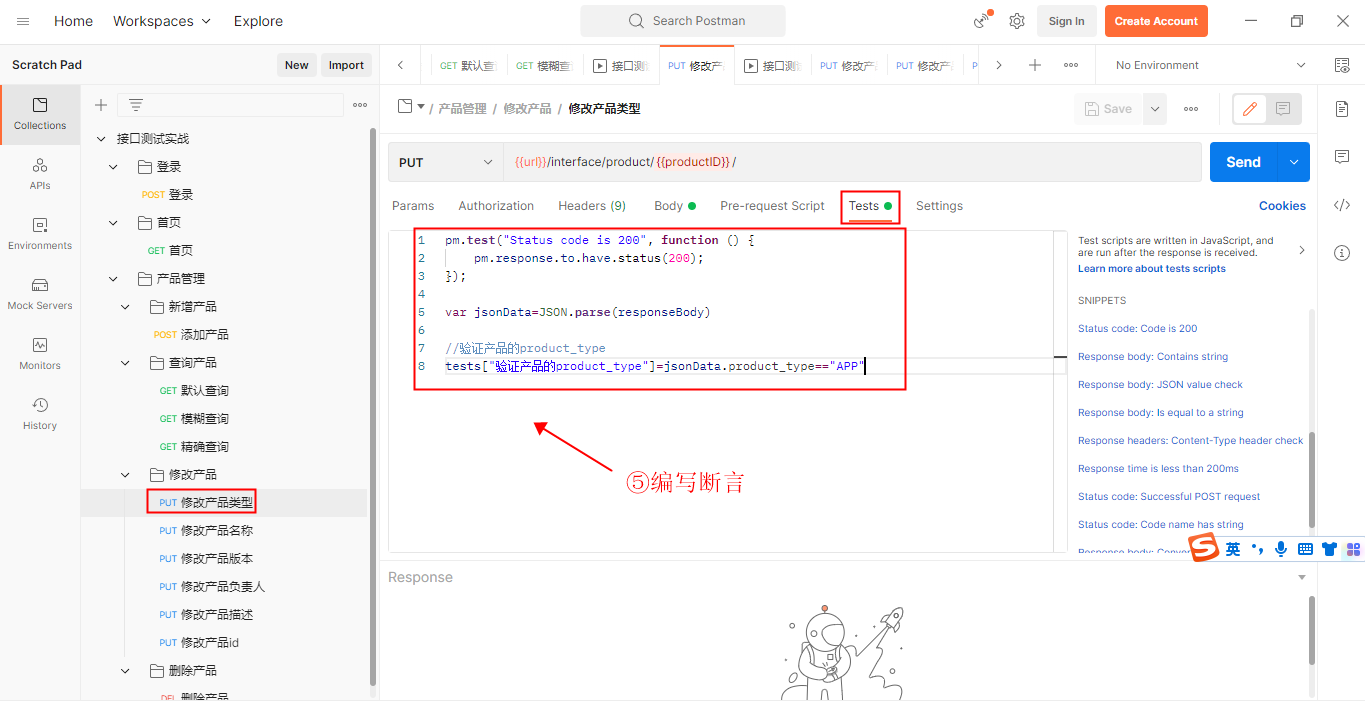Image resolution: width=1365 pixels, height=704 pixels.
Task: Open the Settings gear icon
Action: (1016, 21)
